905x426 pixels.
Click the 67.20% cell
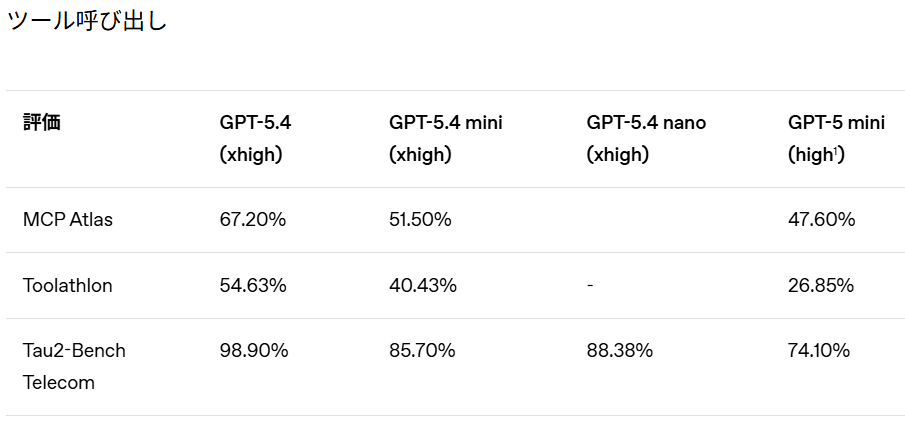(253, 220)
